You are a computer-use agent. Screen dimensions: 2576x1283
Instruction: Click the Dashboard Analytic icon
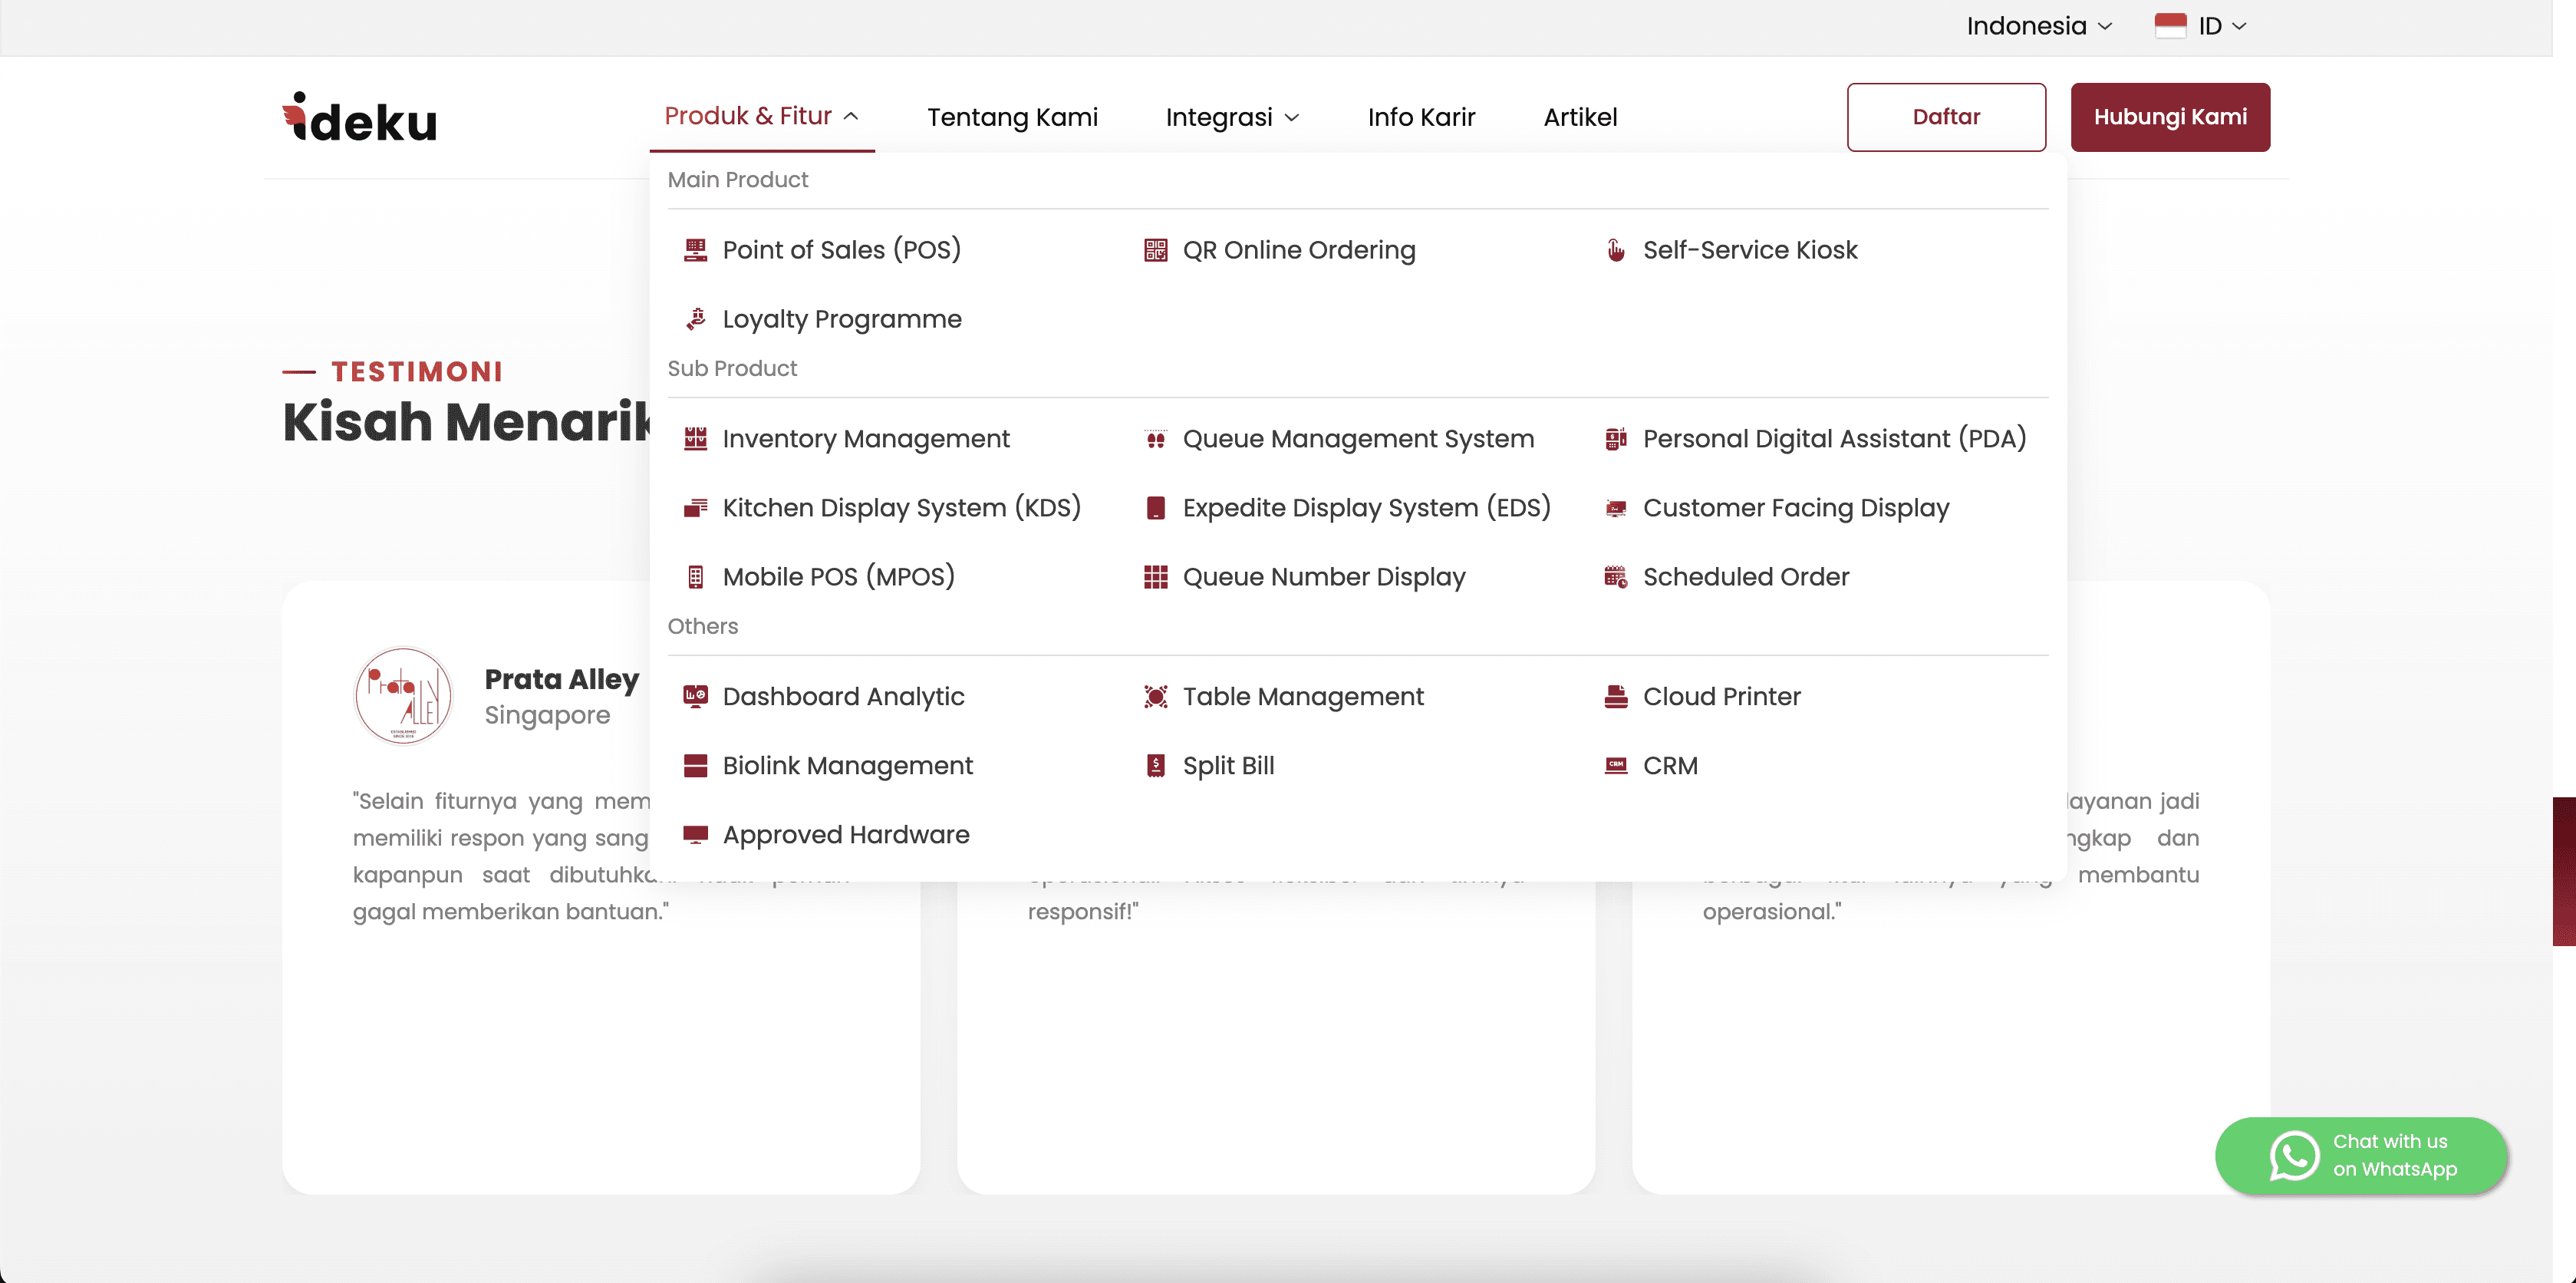point(695,697)
